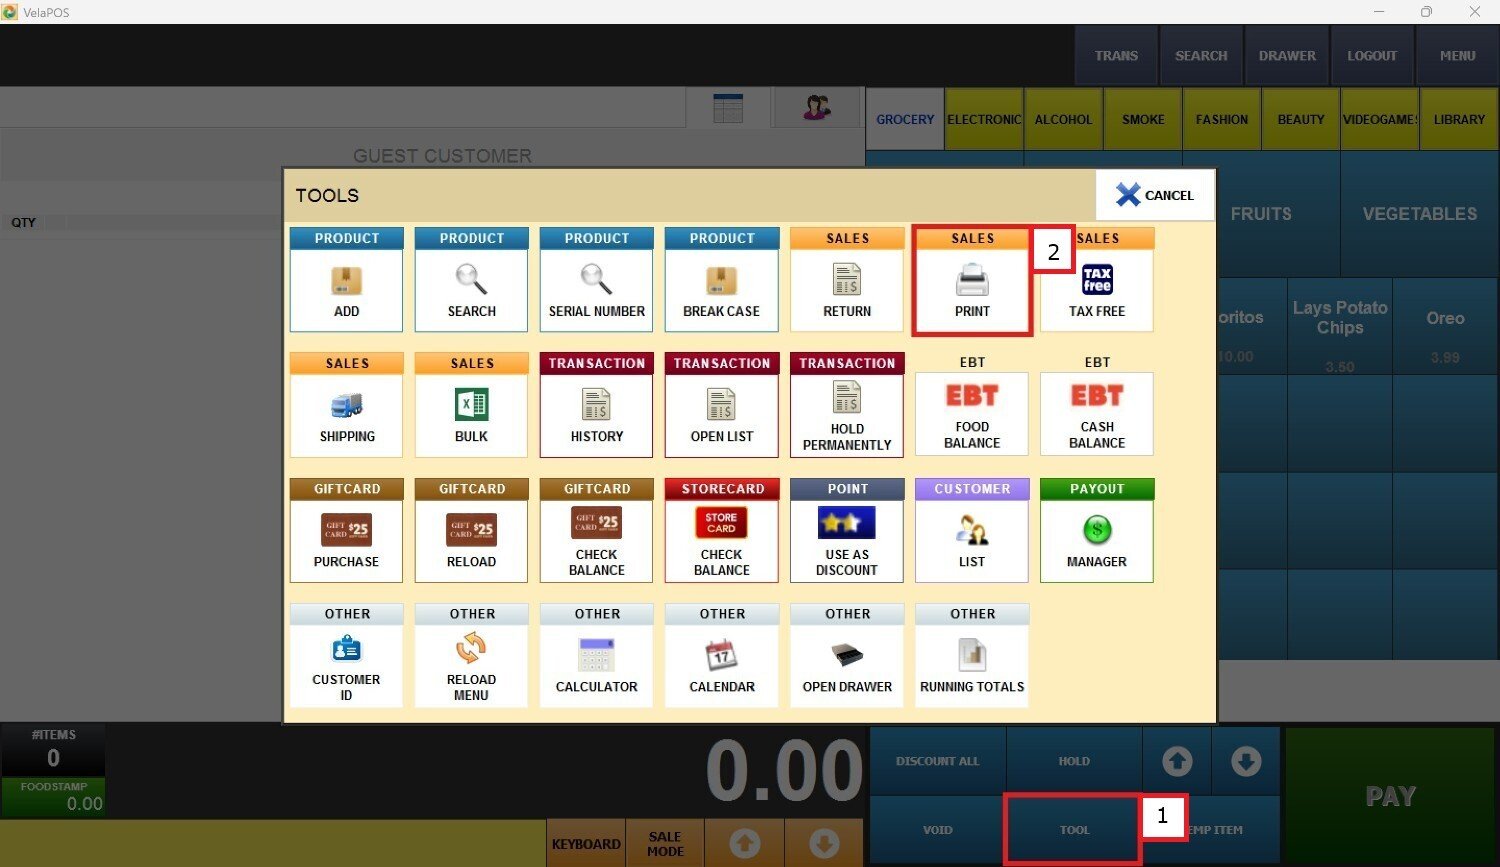Toggle Sale Mode at the bottom
The width and height of the screenshot is (1500, 867).
pyautogui.click(x=665, y=844)
